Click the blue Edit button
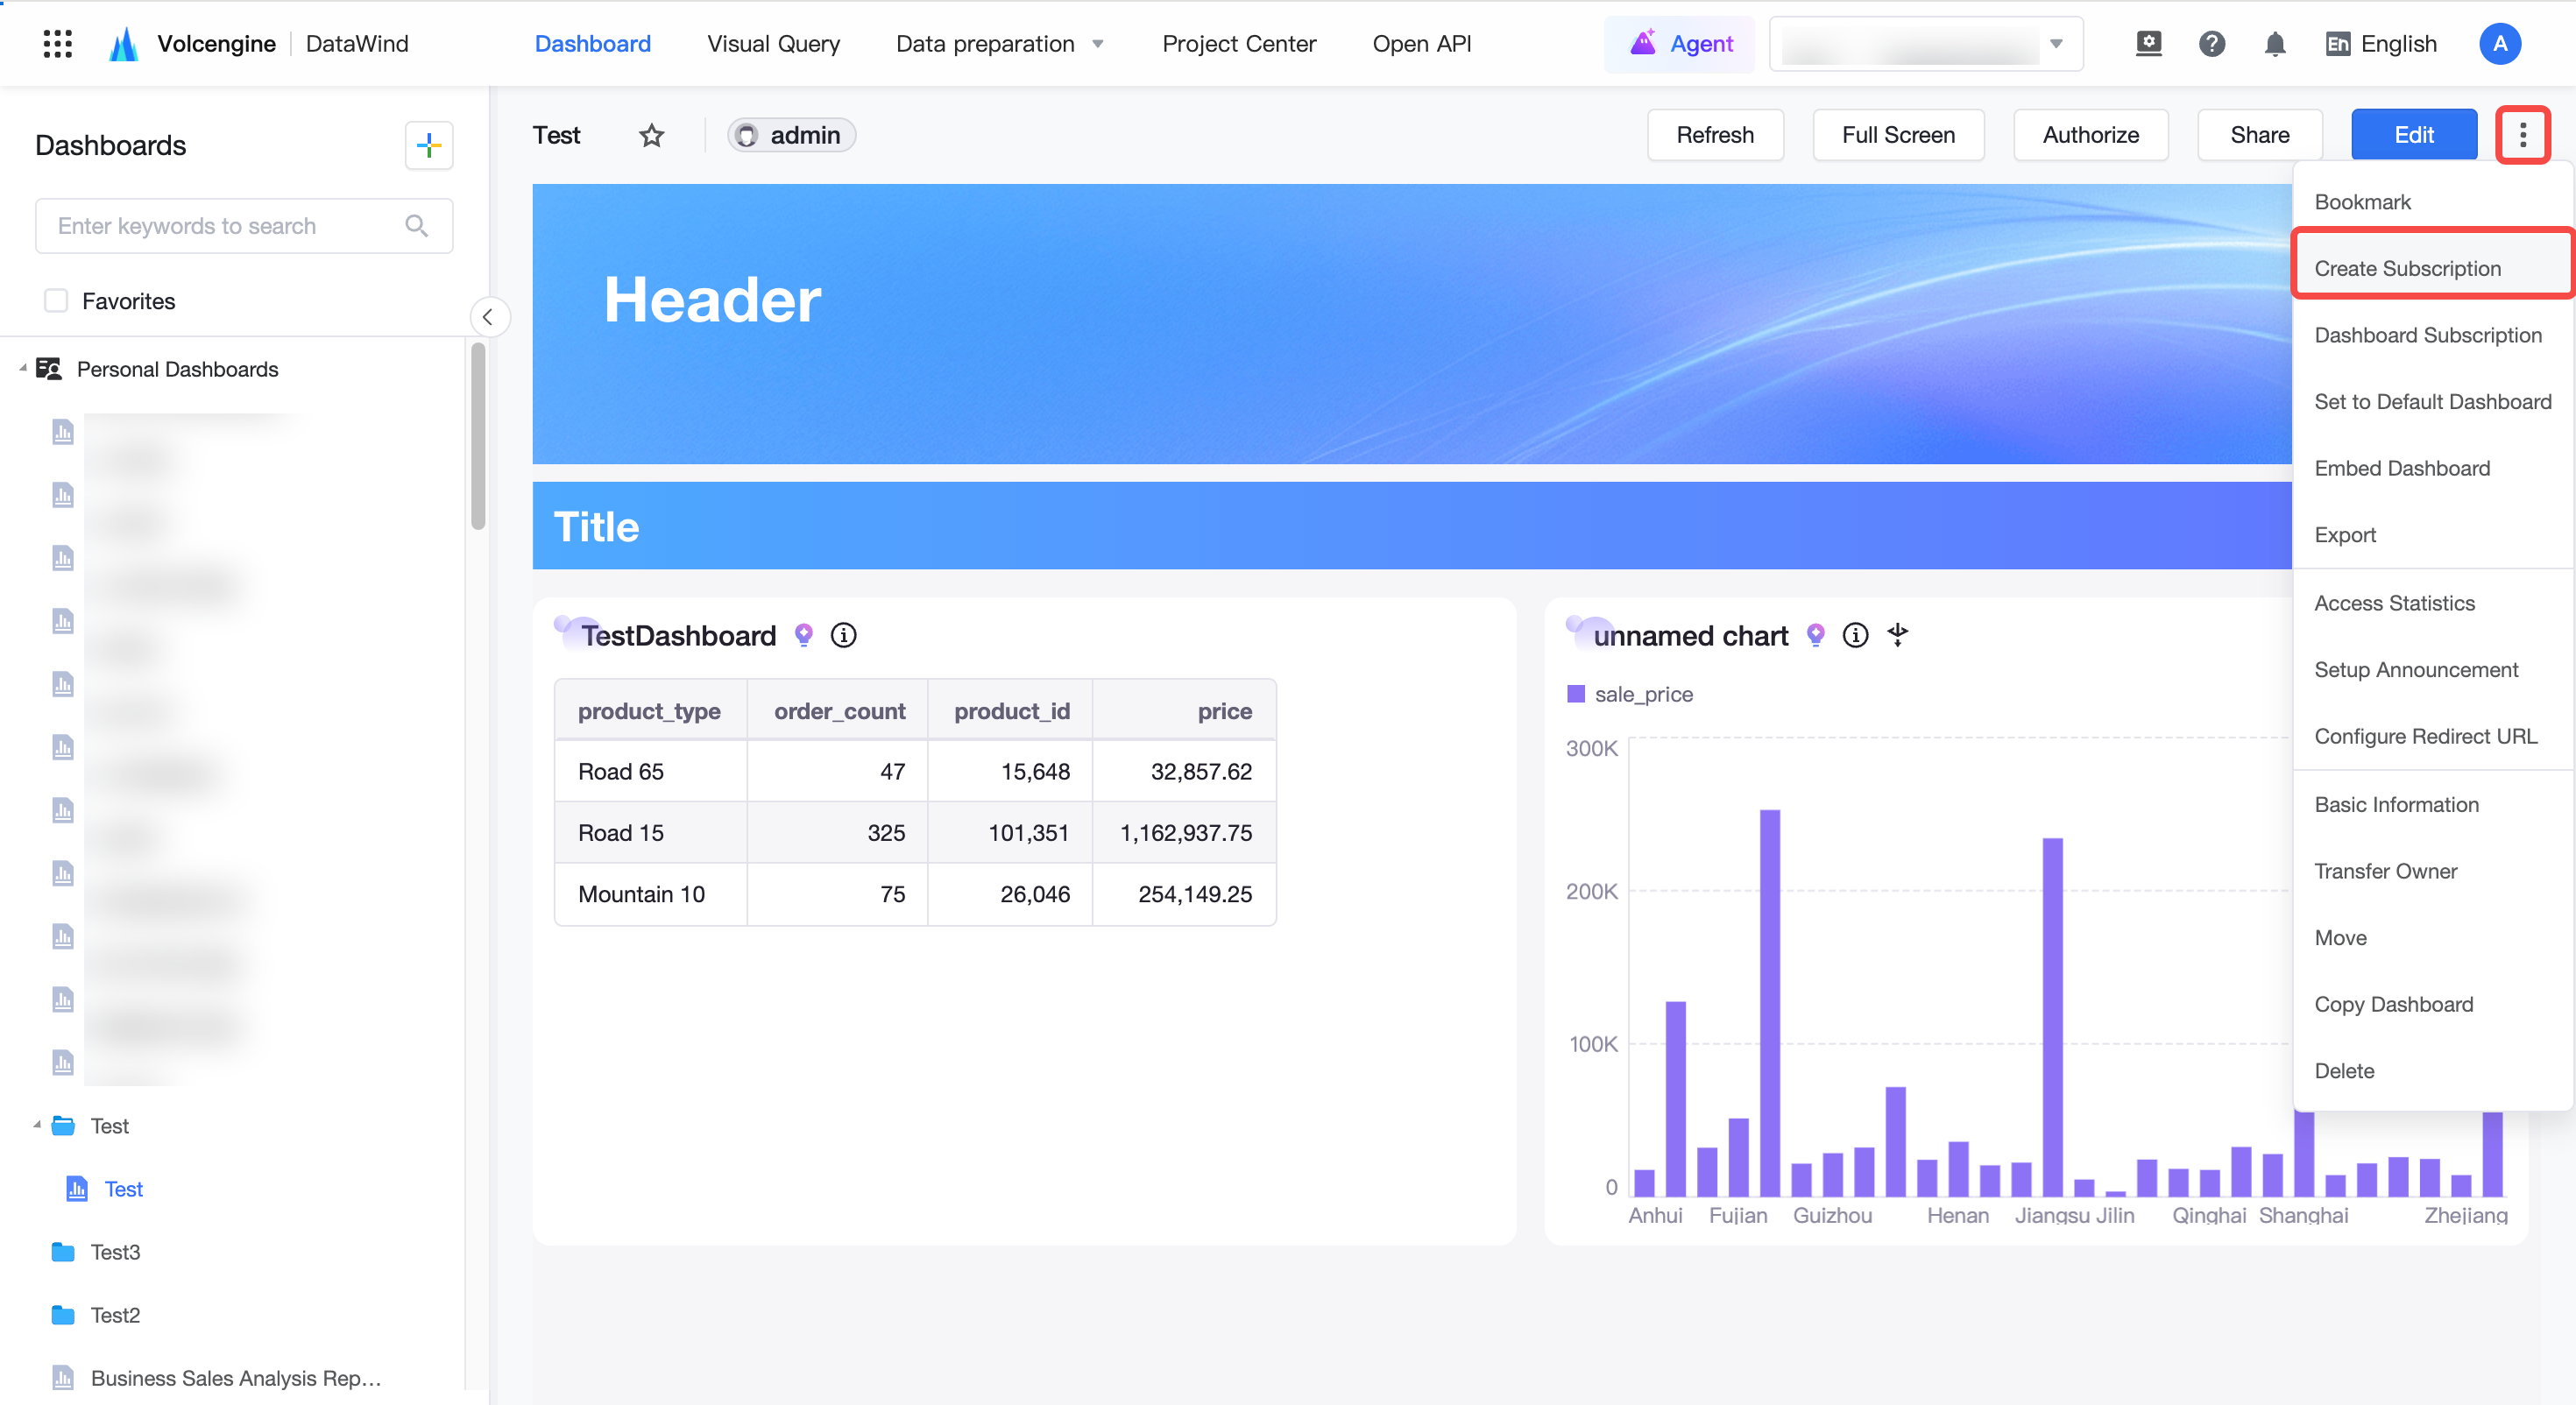Screen dimensions: 2576x1405 tap(2413, 135)
